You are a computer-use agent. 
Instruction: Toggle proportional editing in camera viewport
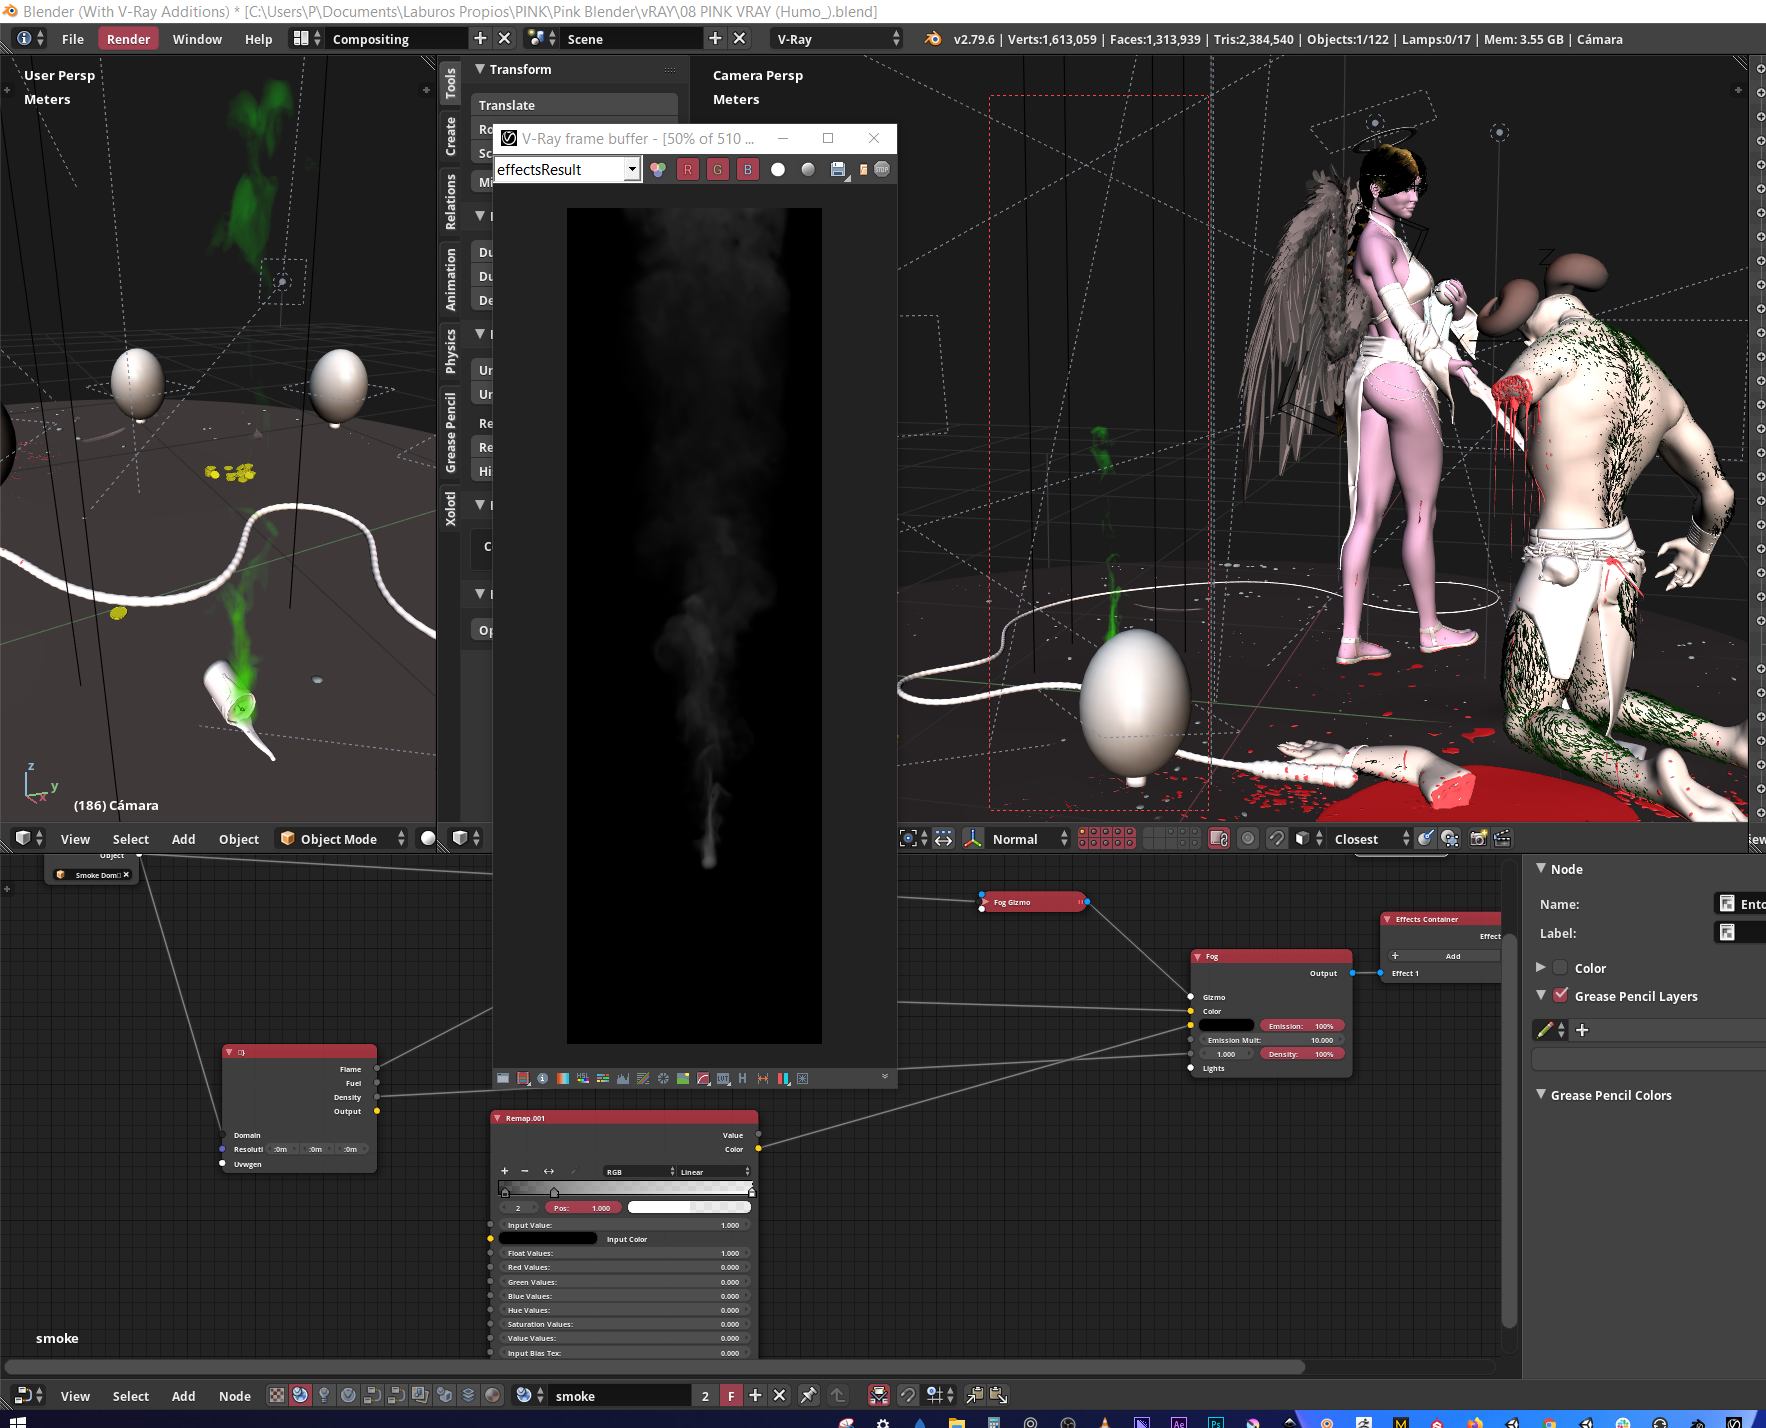[1248, 839]
